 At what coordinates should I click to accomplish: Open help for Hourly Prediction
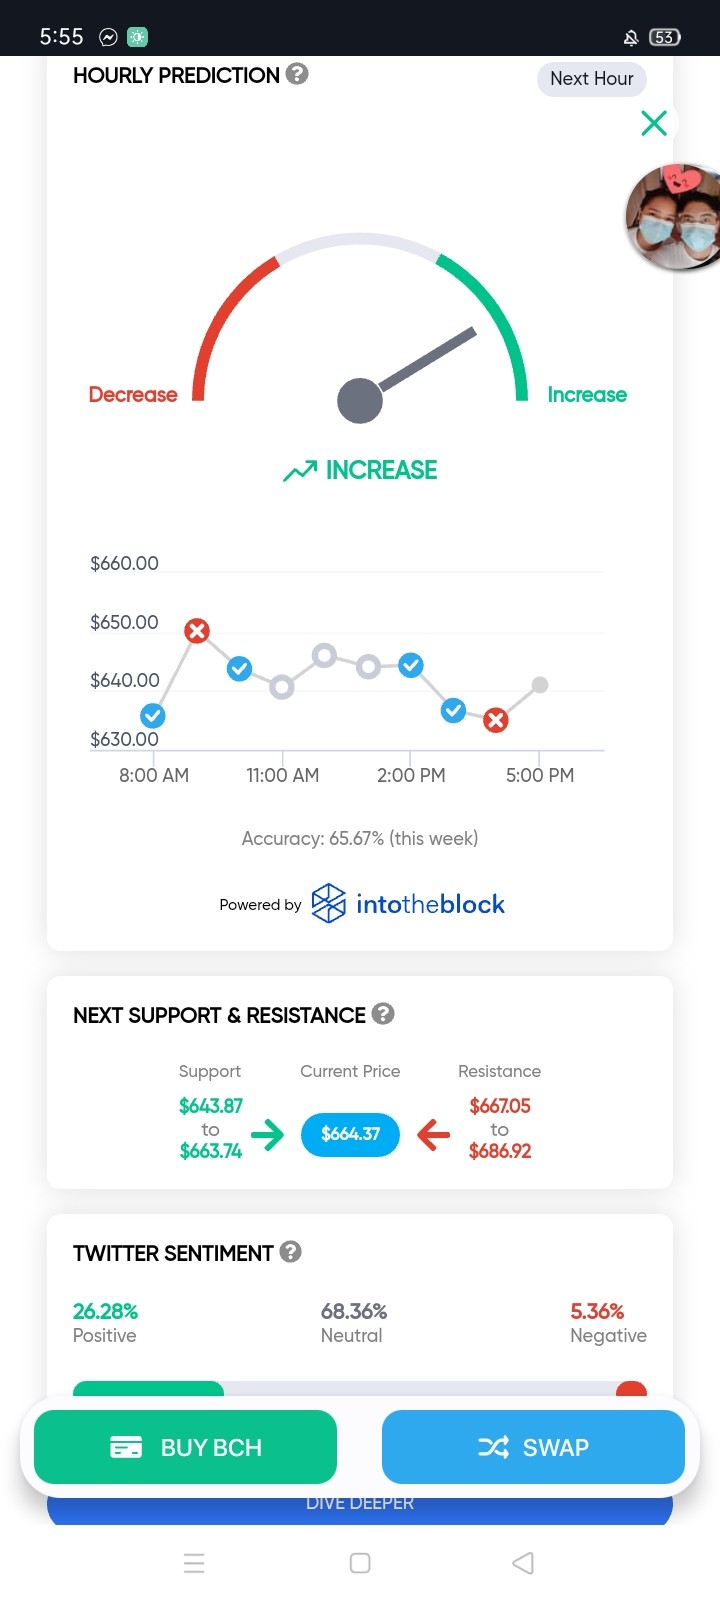tap(297, 74)
